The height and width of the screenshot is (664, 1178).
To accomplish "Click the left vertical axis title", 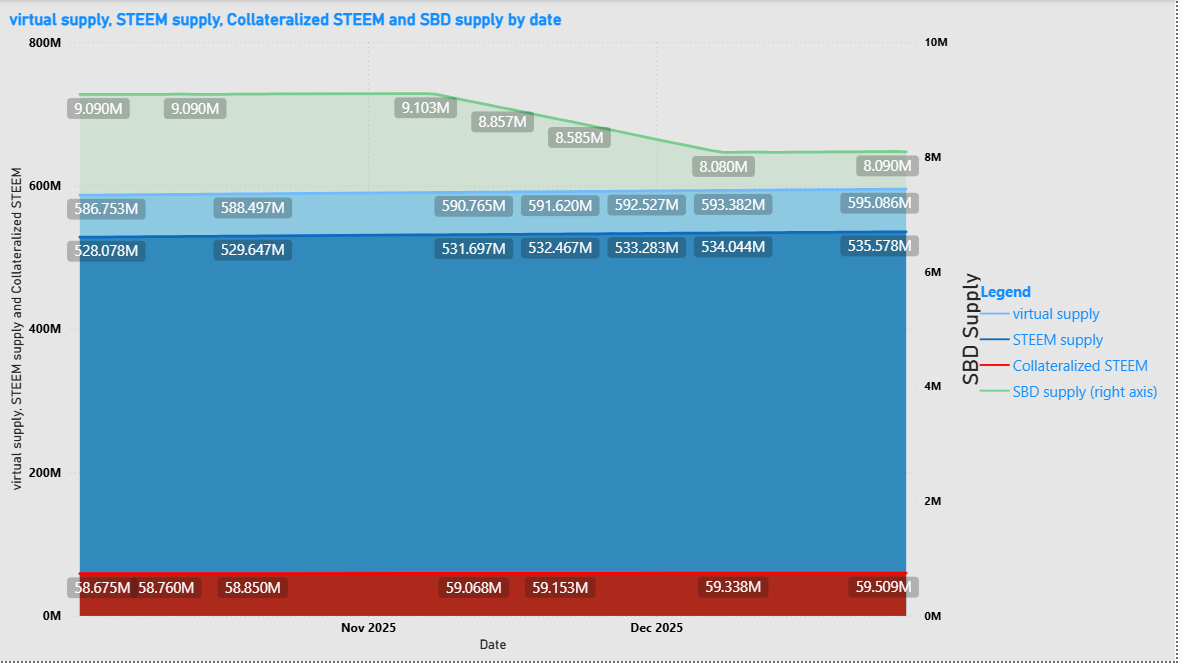I will [x=17, y=329].
